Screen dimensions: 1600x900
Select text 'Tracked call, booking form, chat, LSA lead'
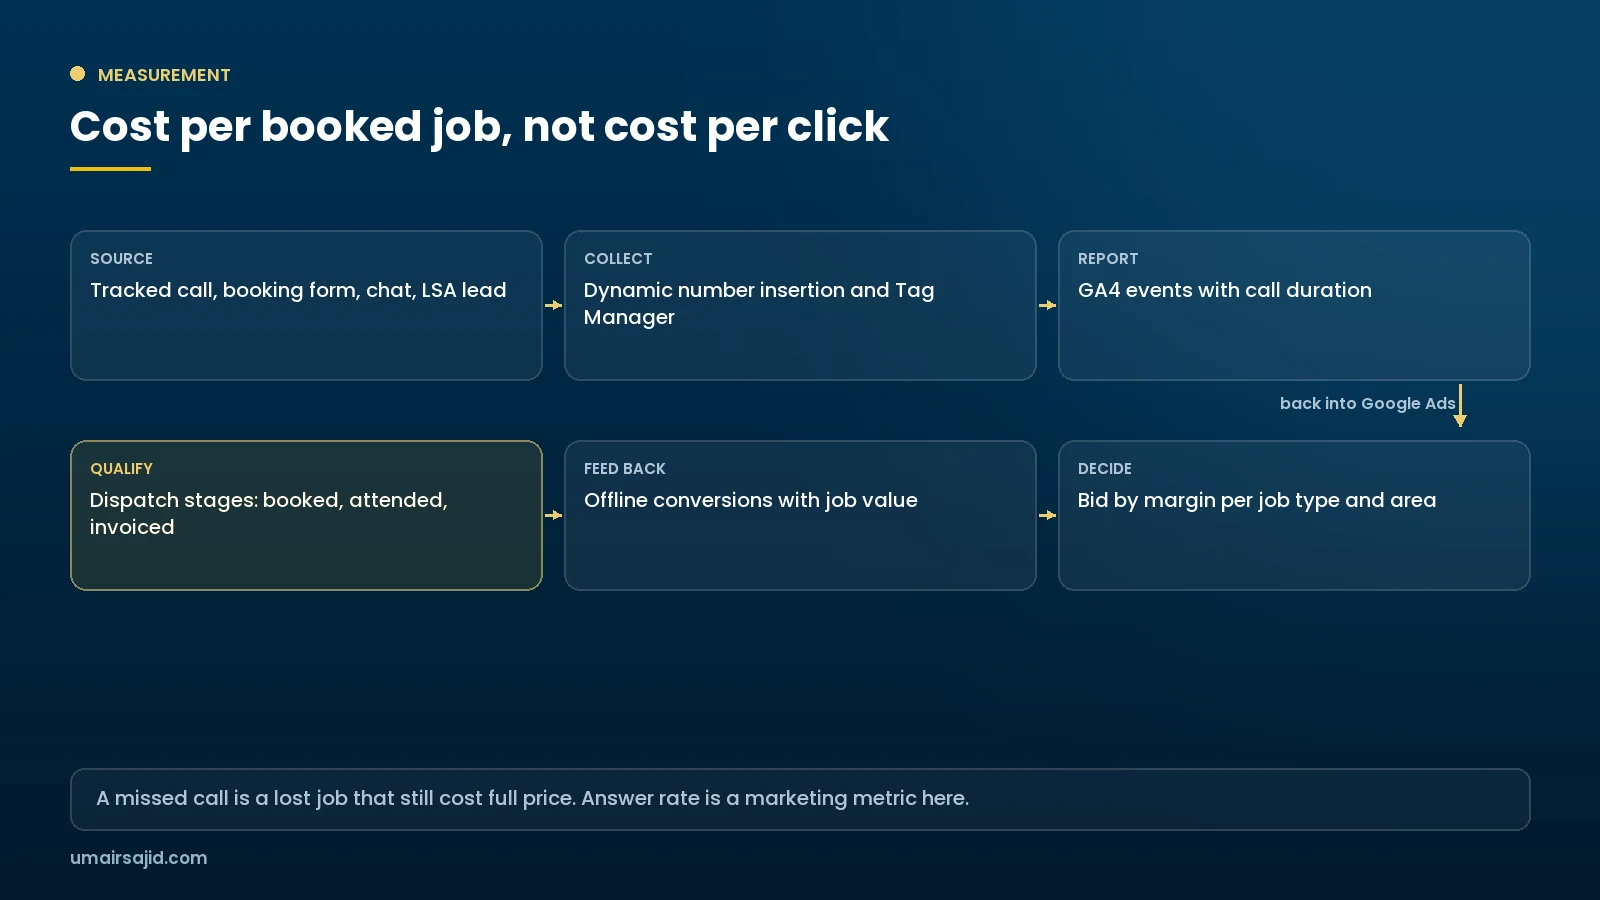tap(298, 290)
